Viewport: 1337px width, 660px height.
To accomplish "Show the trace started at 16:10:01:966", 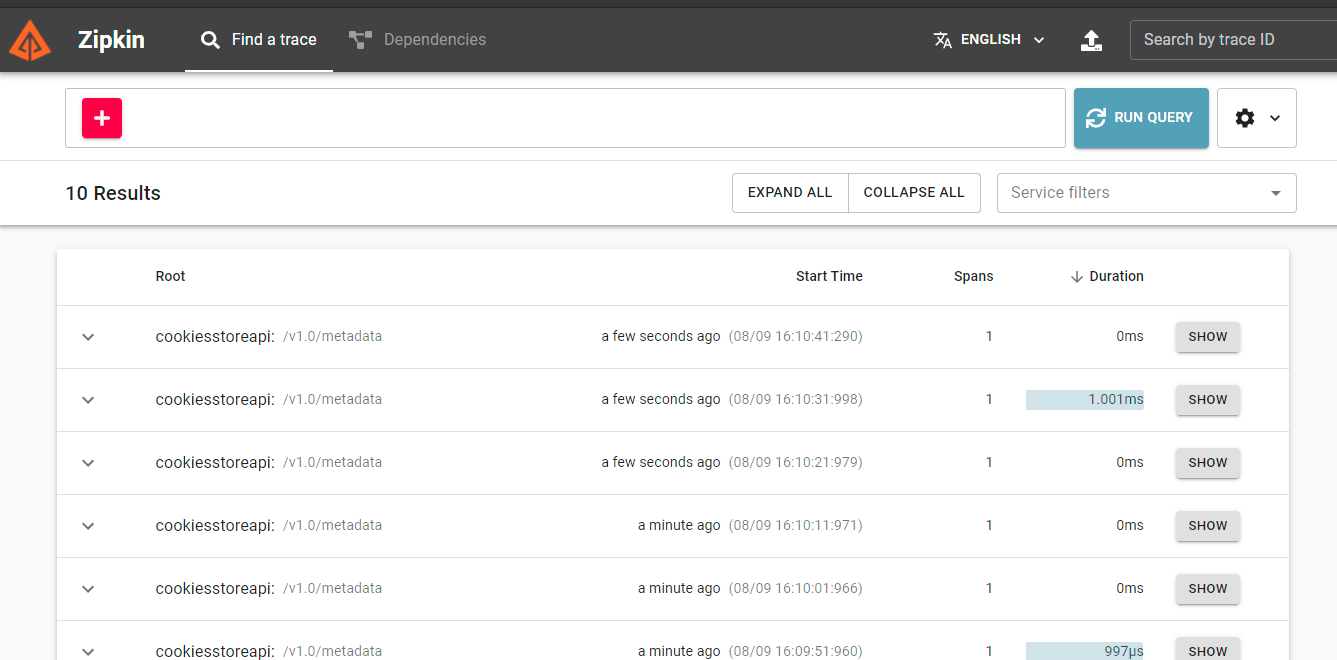I will click(x=1208, y=589).
